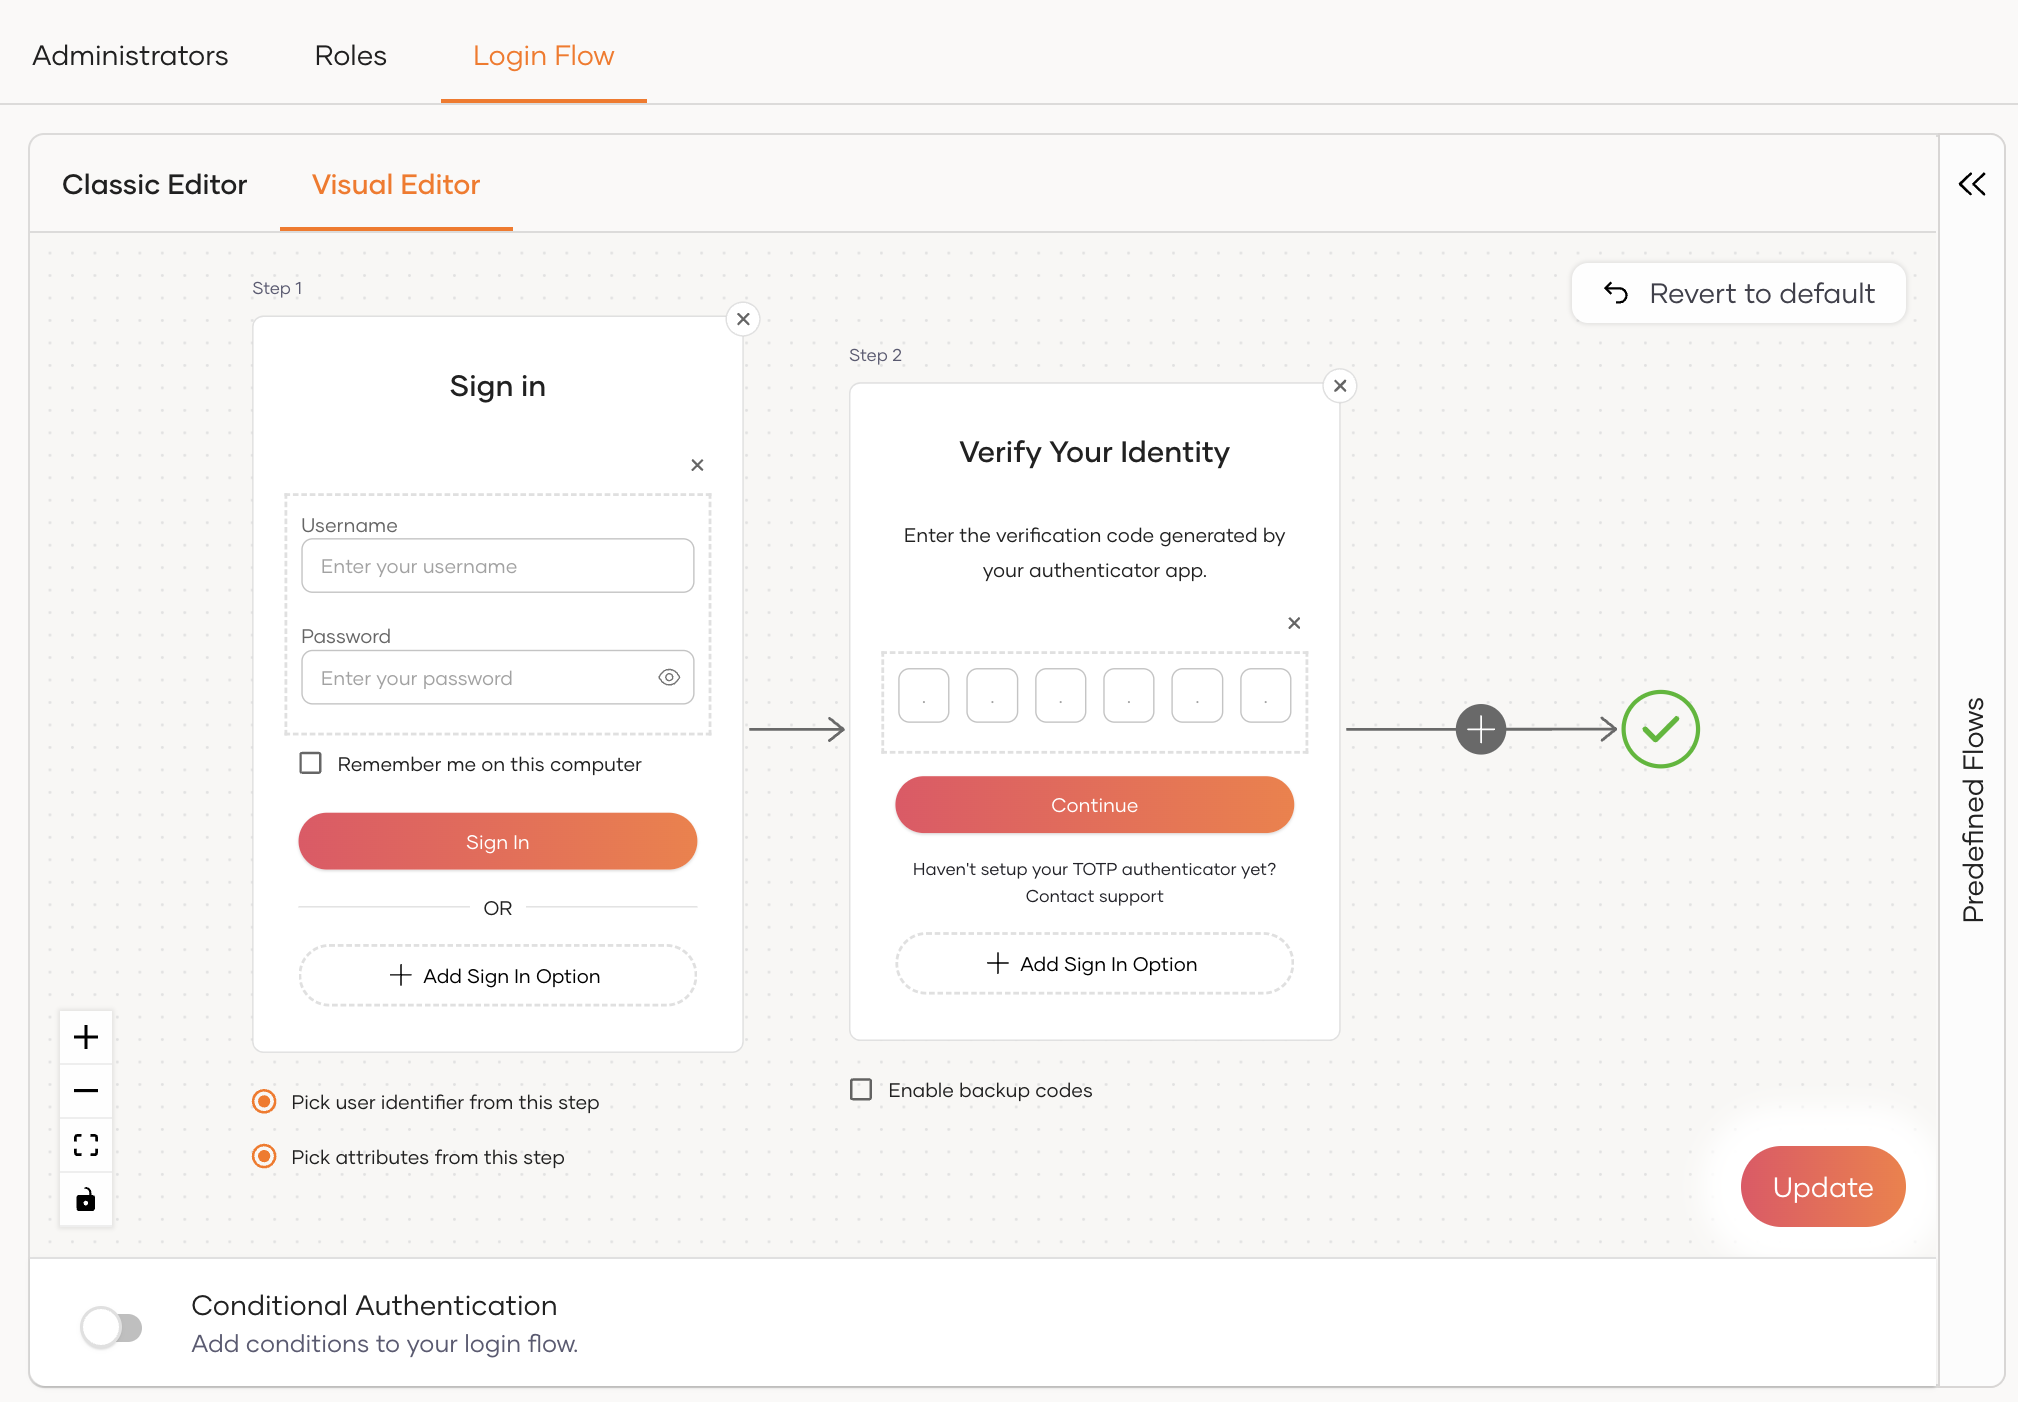Screen dimensions: 2018x1402
Task: Click the Update button
Action: tap(1823, 1187)
